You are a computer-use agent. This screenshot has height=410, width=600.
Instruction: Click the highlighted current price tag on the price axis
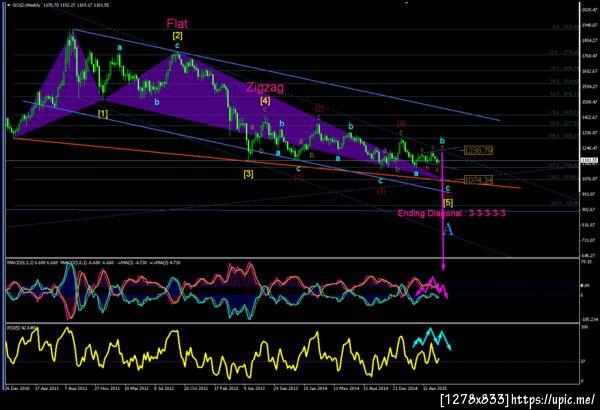[x=589, y=160]
